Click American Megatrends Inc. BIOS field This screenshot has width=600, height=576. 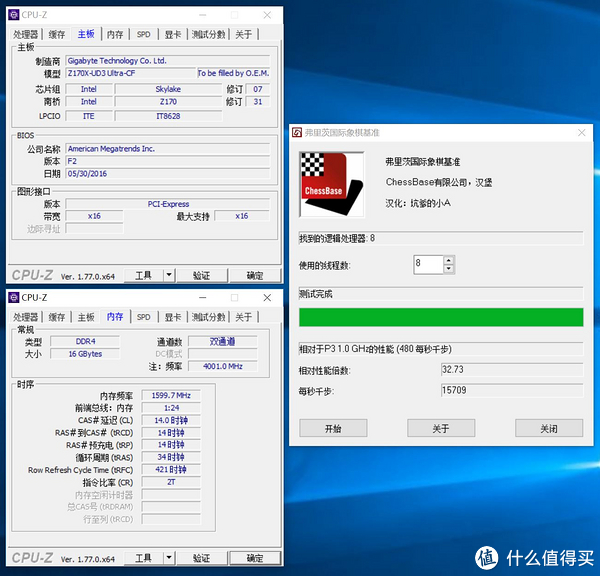168,148
